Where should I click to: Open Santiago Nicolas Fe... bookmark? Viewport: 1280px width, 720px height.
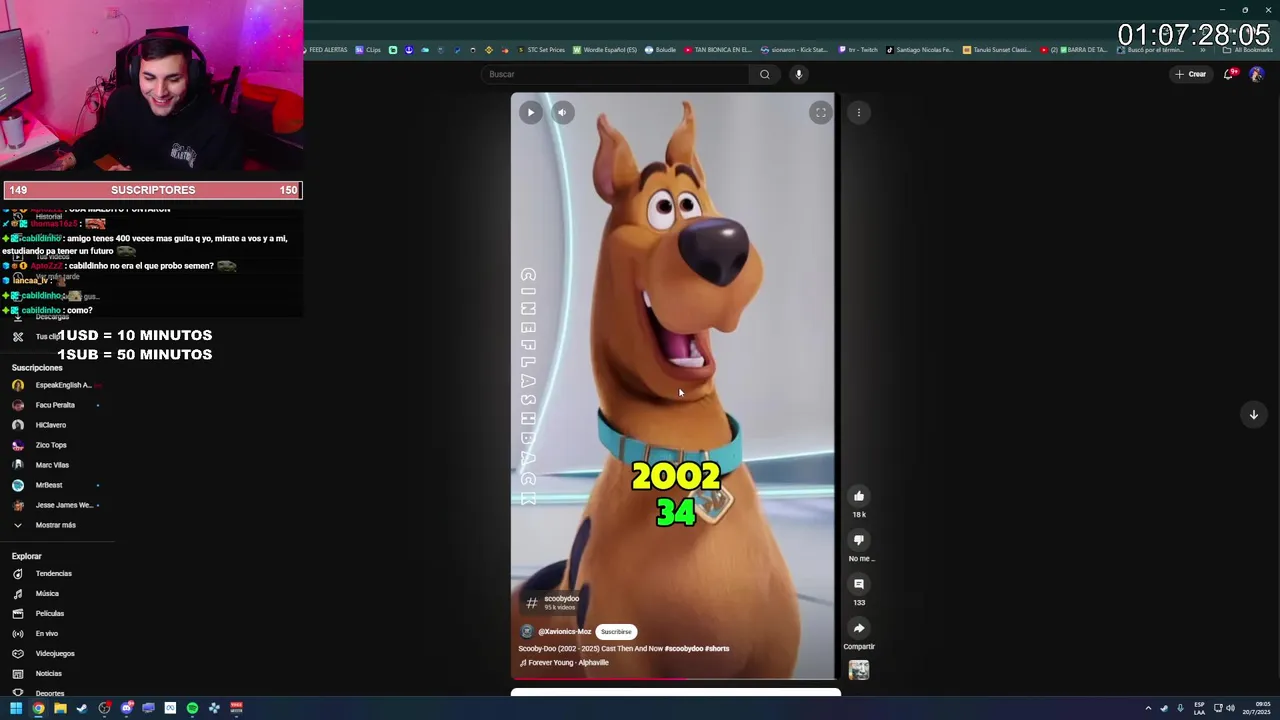(920, 50)
